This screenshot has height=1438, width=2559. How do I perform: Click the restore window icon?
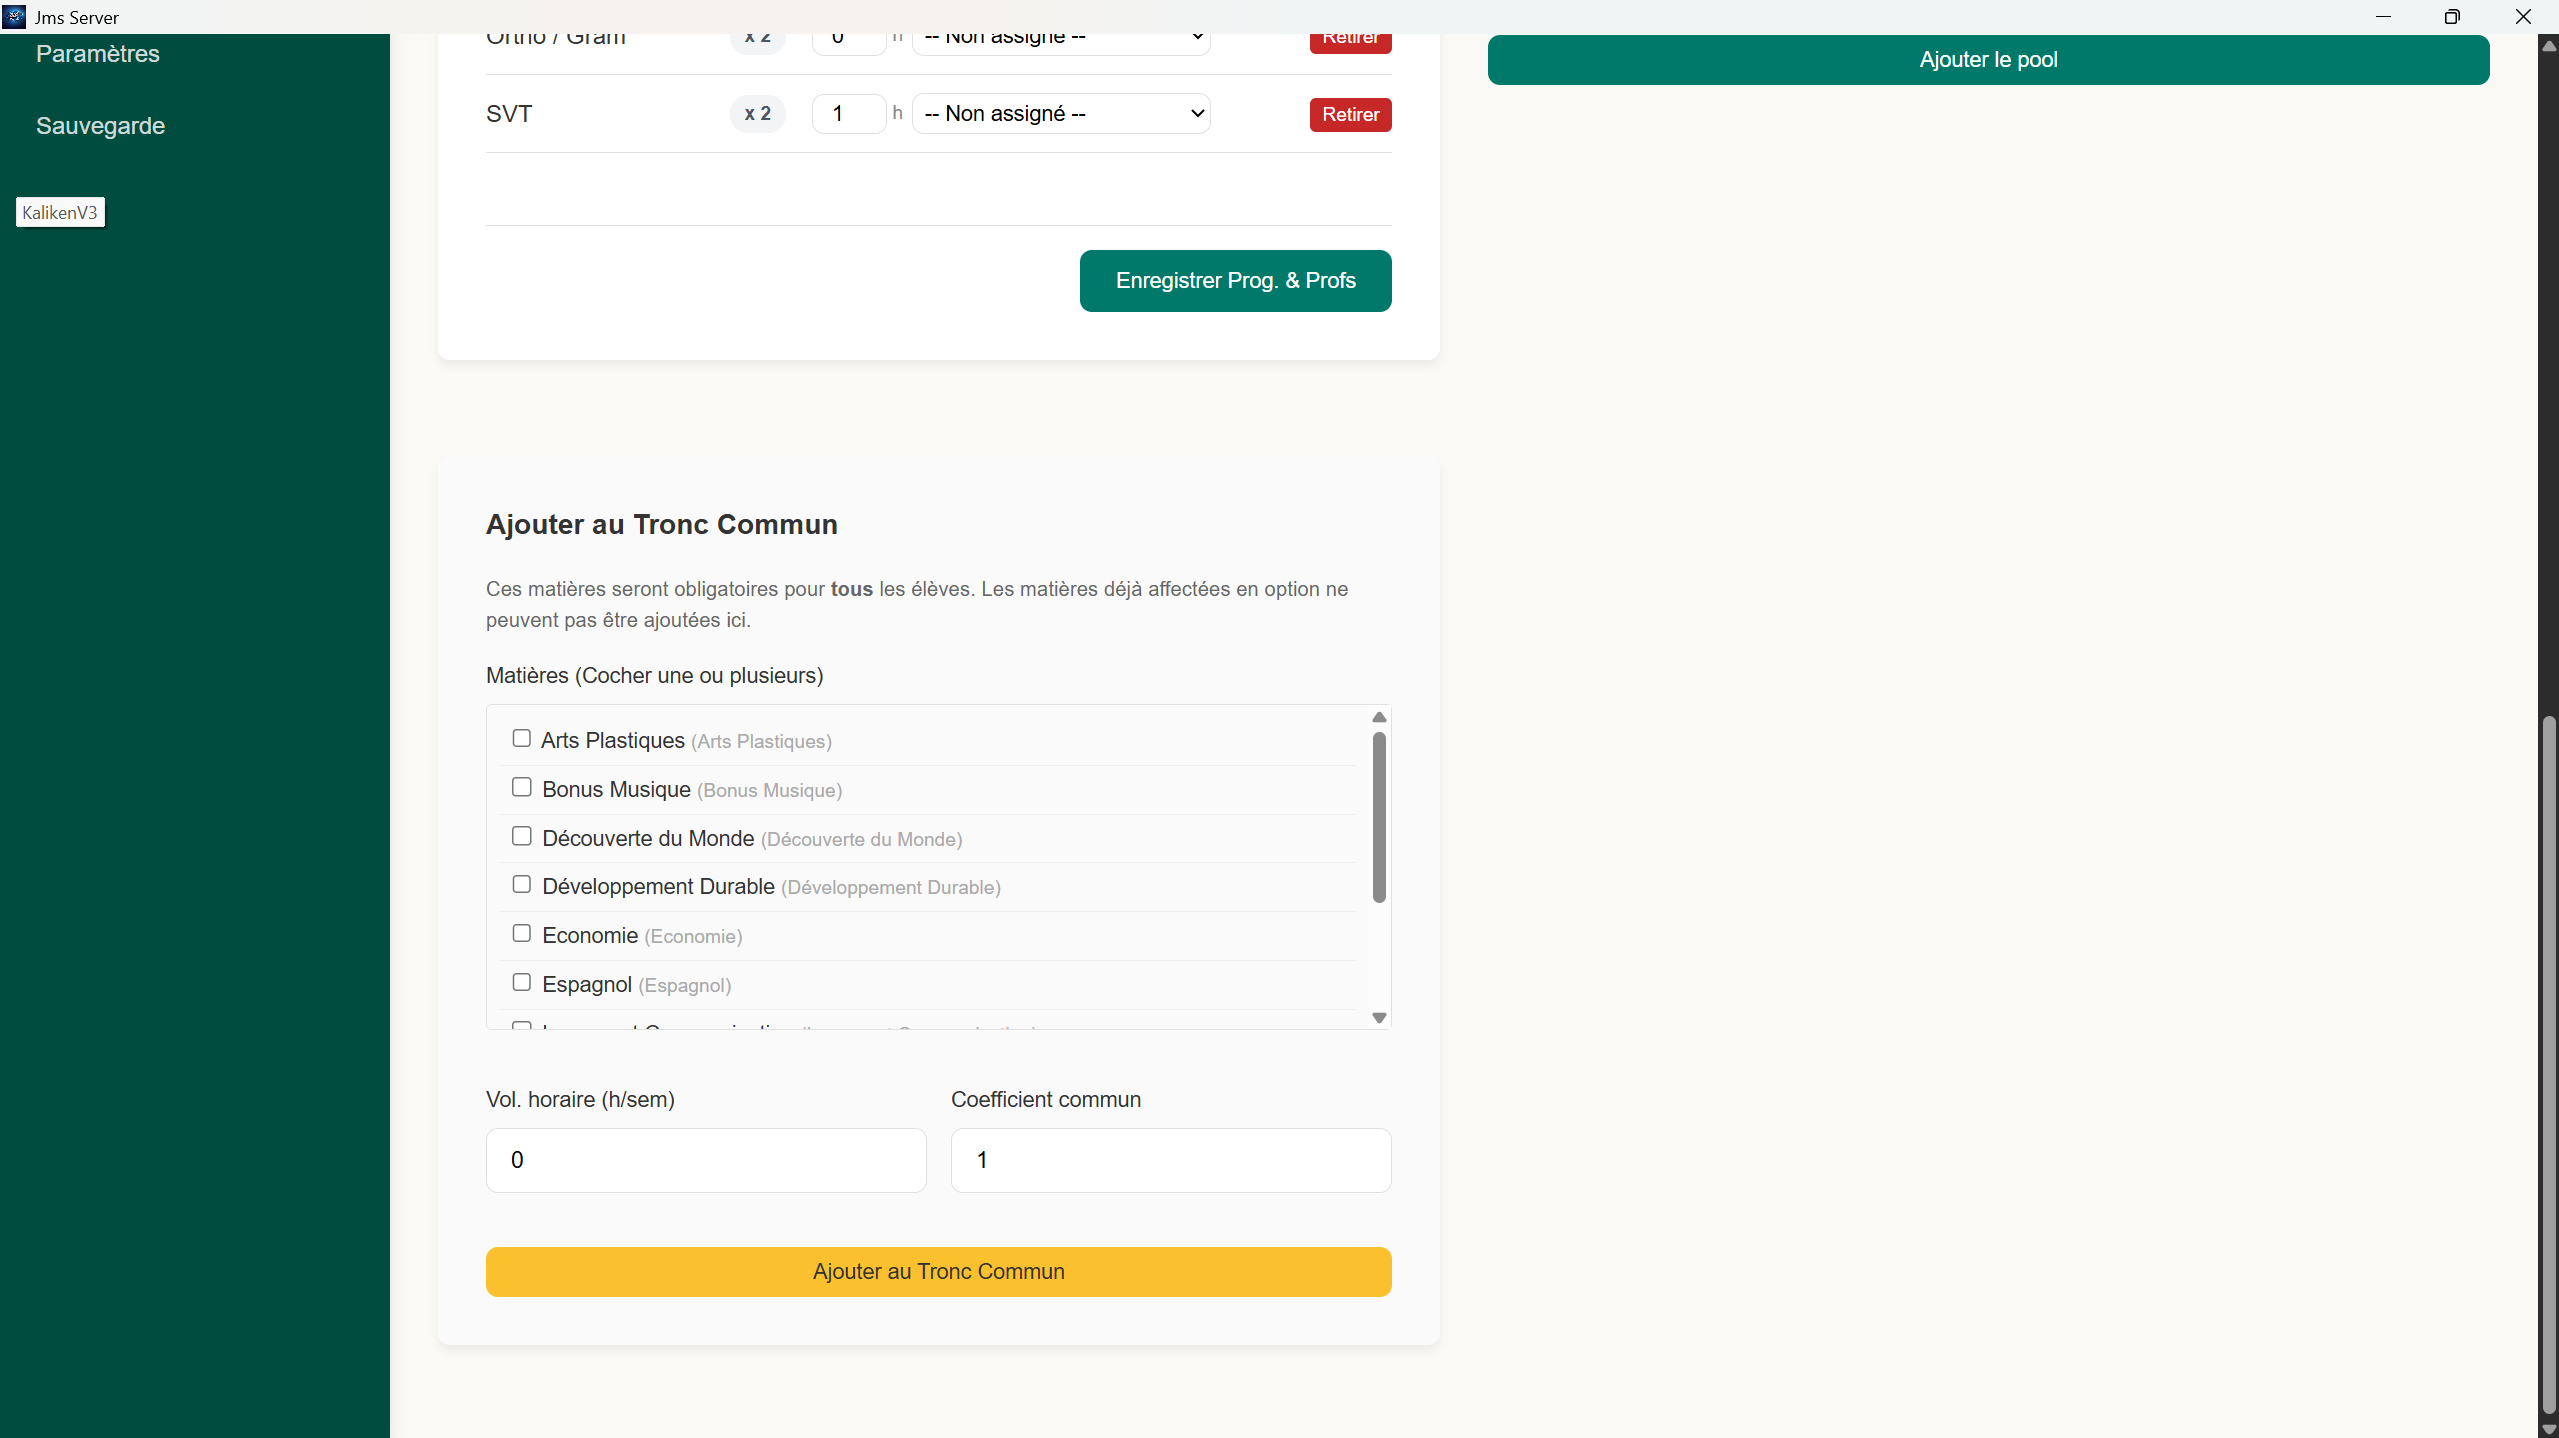(2451, 16)
